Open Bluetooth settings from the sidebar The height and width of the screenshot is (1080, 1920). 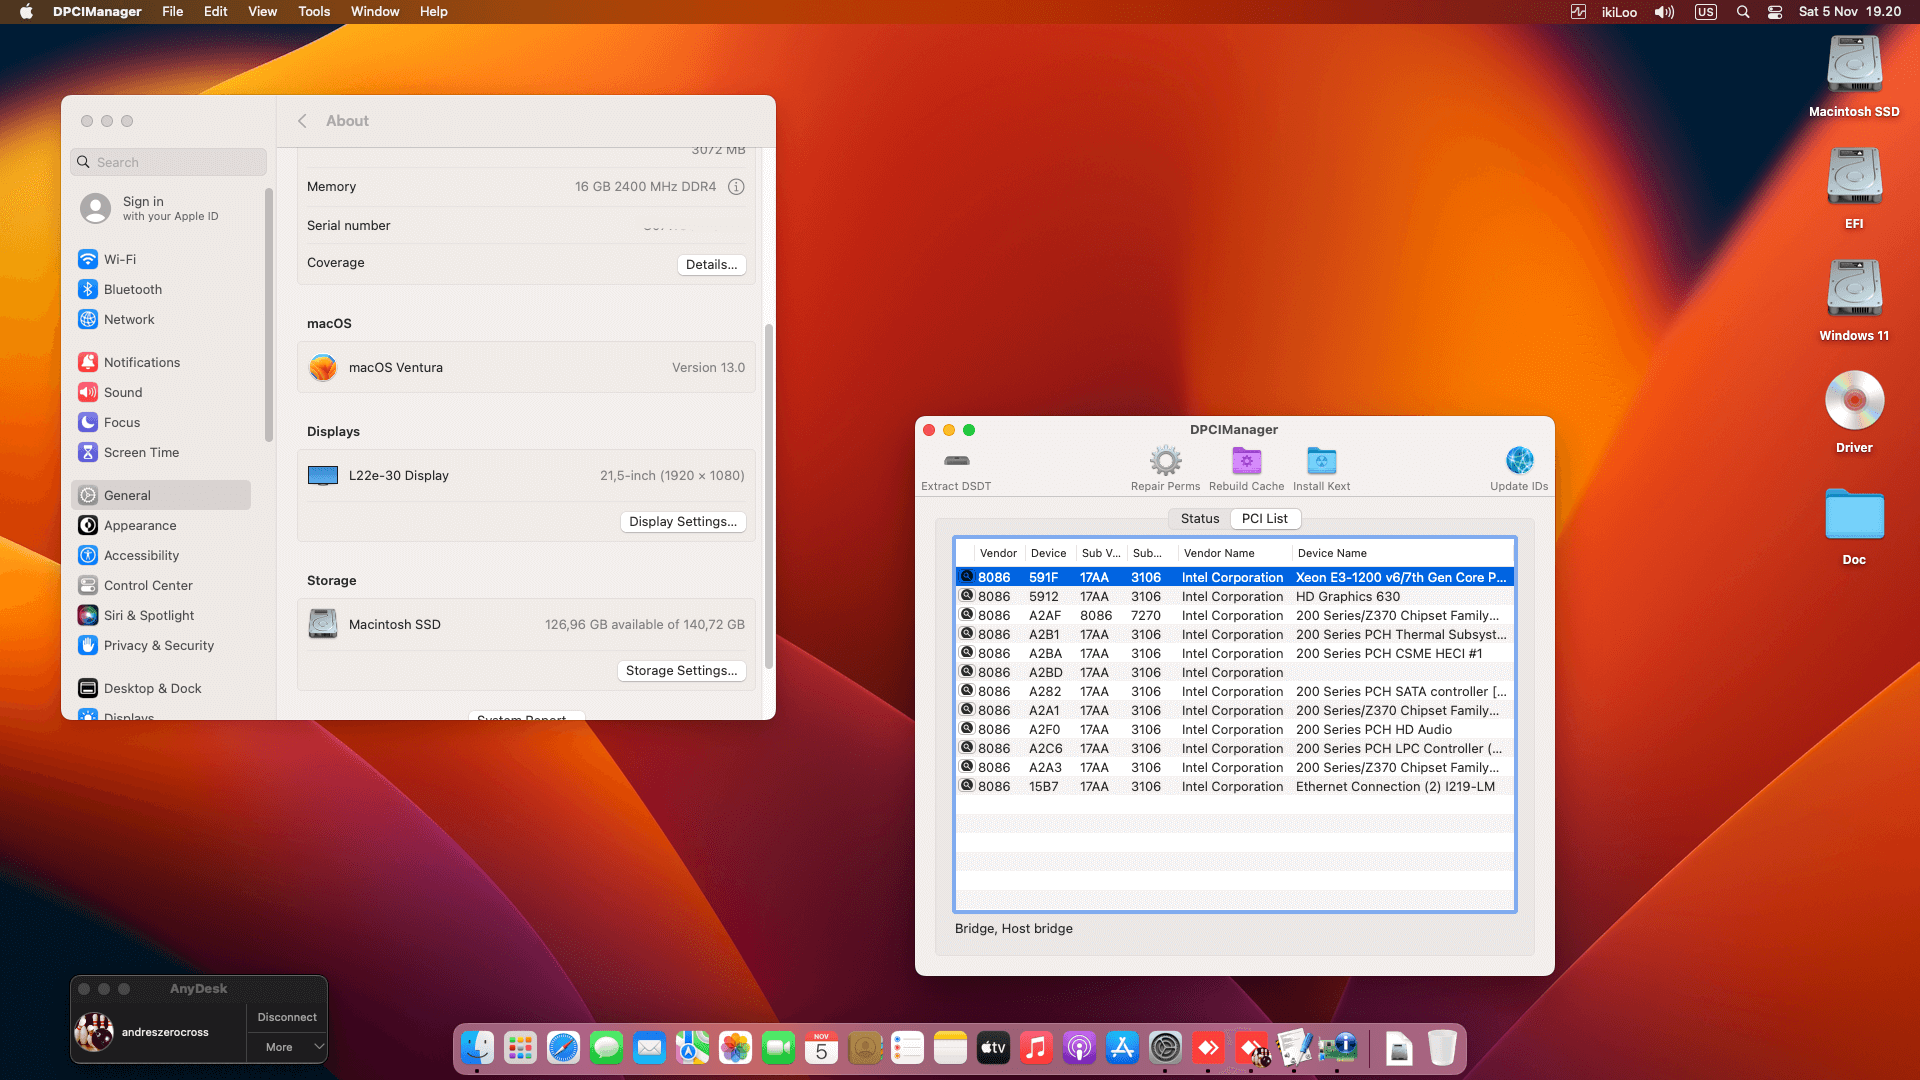(x=133, y=289)
